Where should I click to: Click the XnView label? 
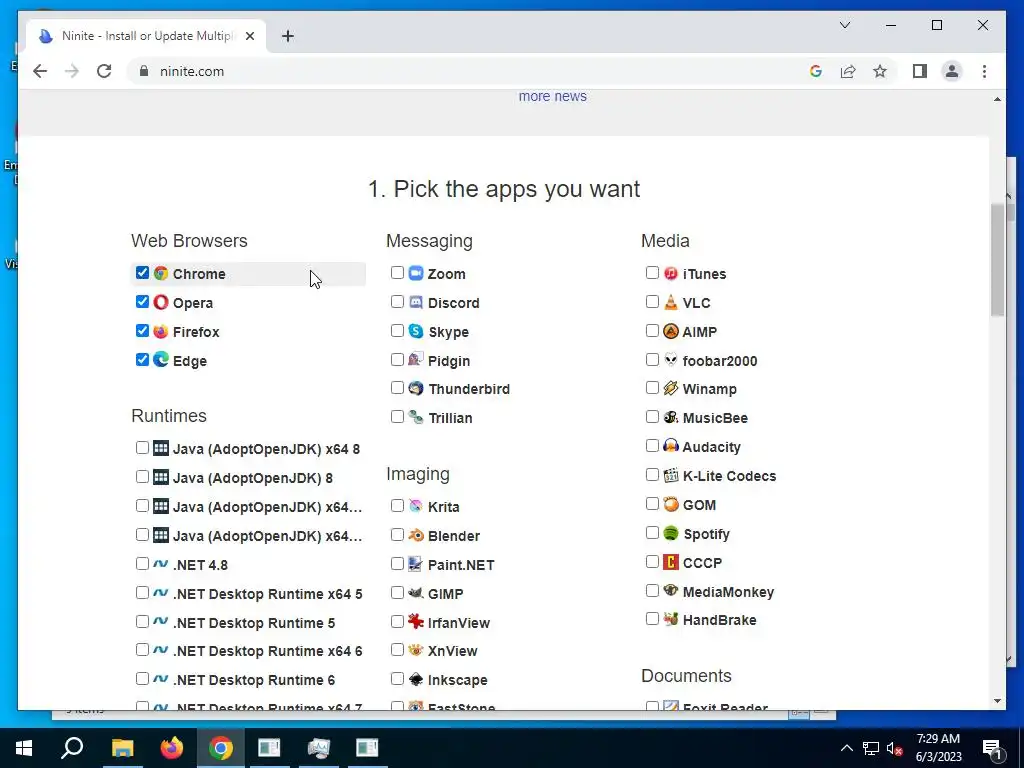tap(453, 651)
